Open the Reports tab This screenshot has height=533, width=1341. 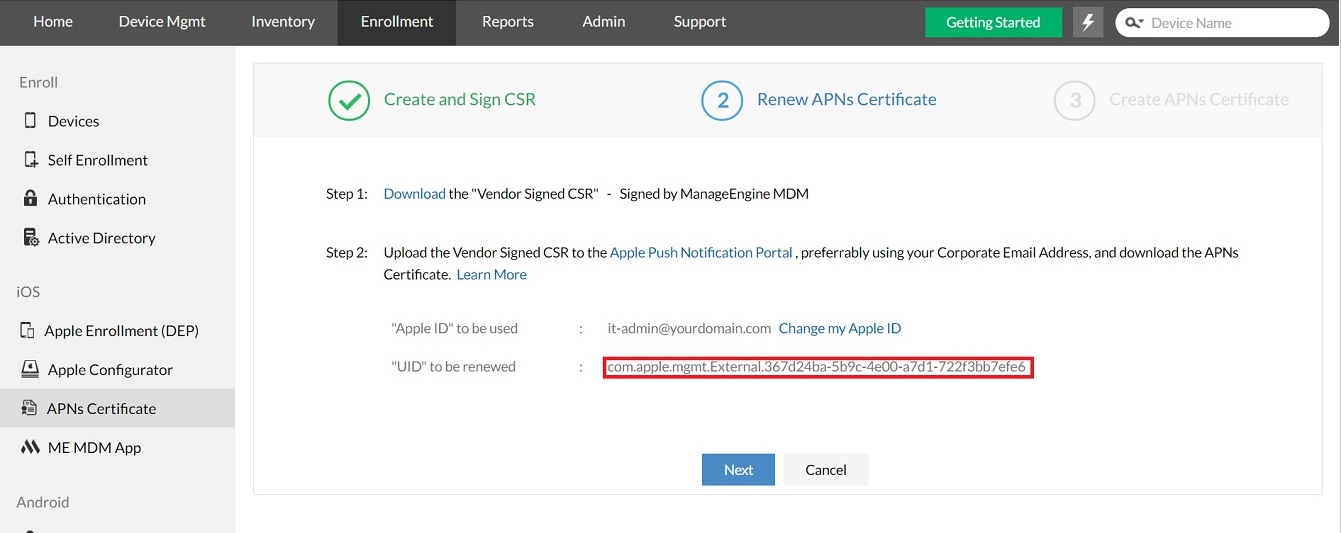click(508, 22)
